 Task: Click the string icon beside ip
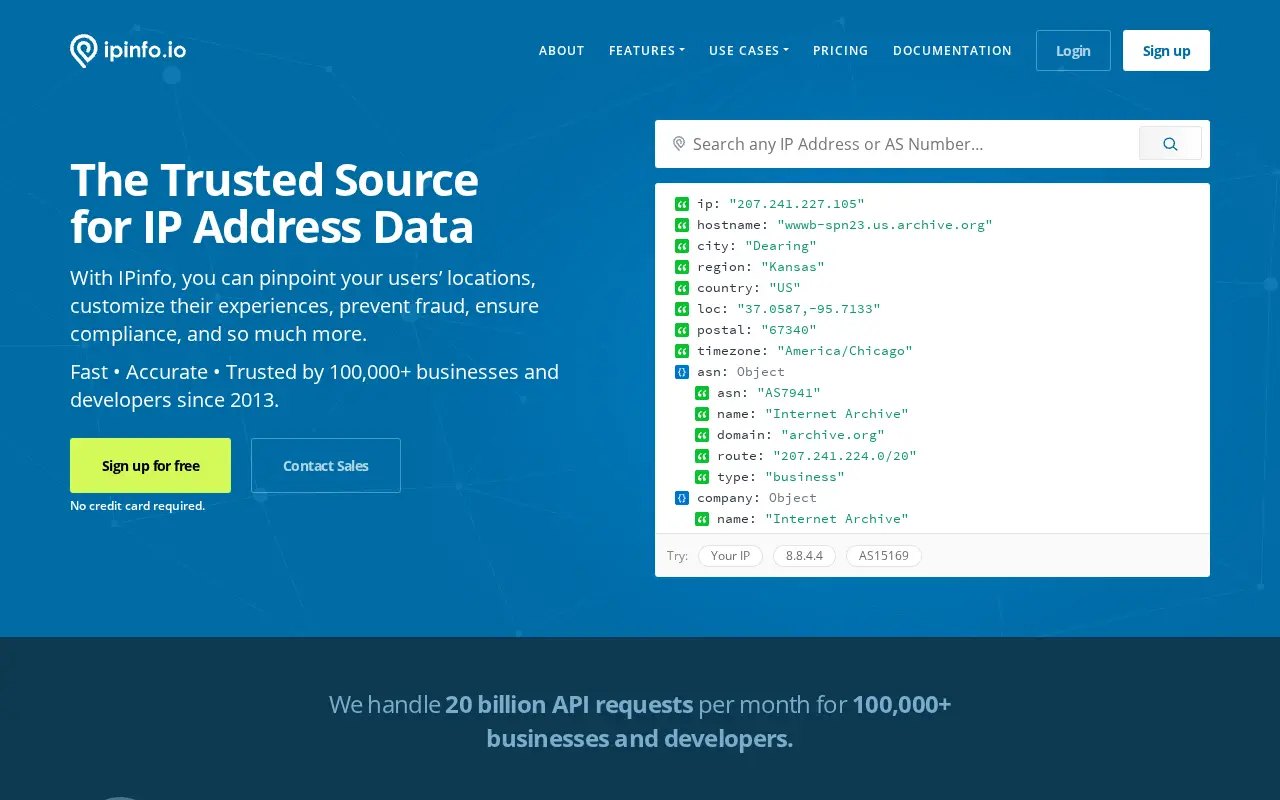point(682,204)
